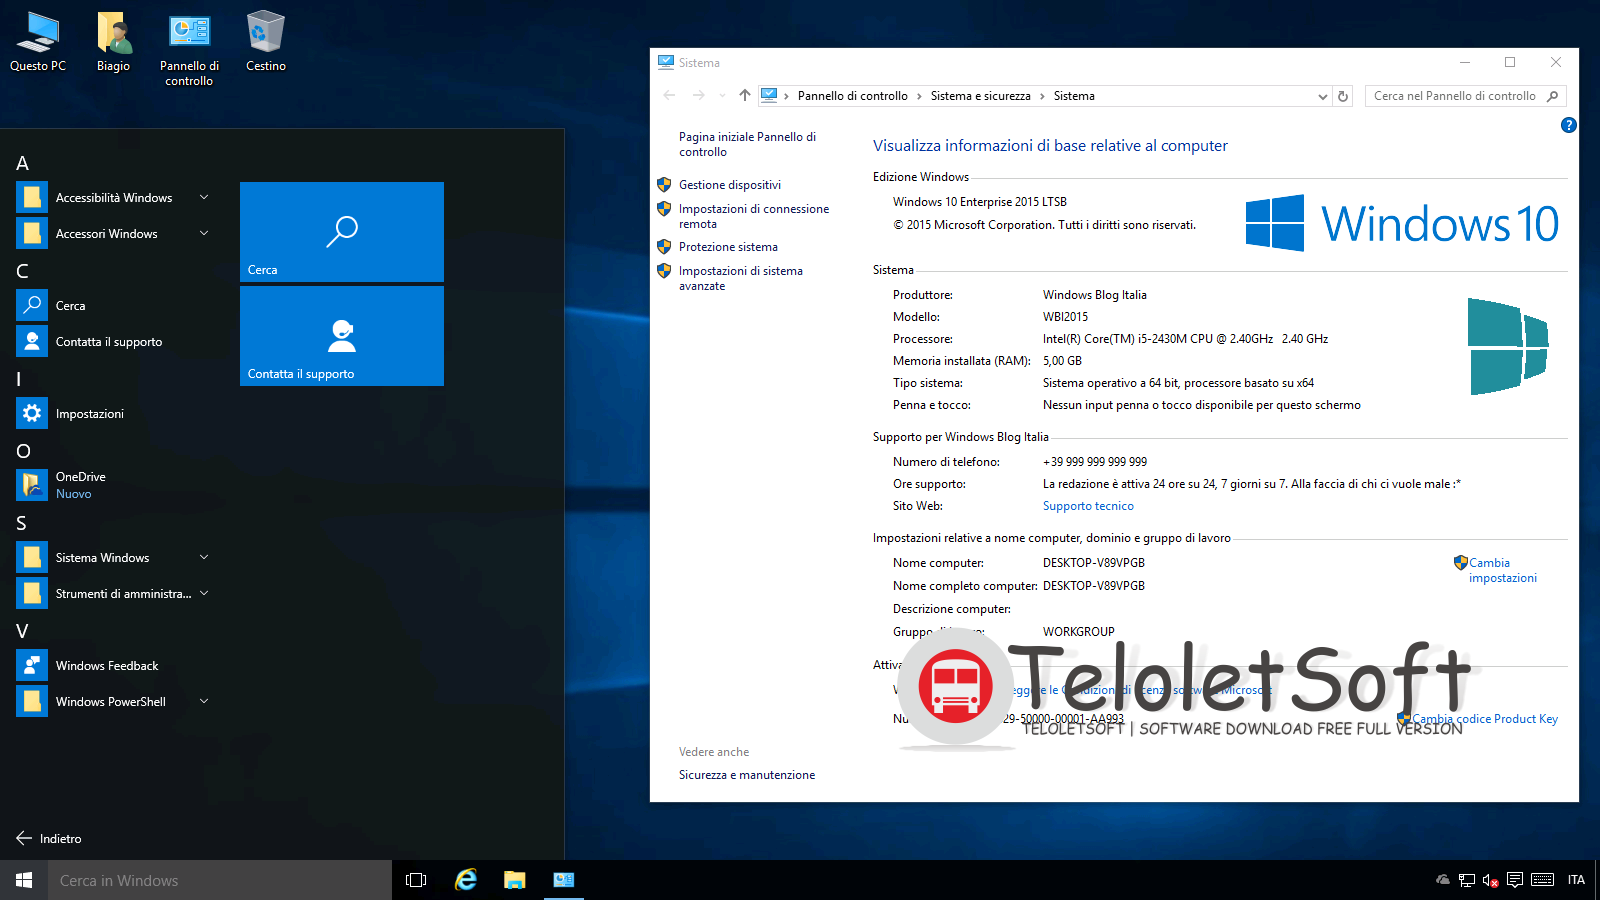Screen dimensions: 1600x900
Task: Launch Internet Explorer from taskbar
Action: (x=466, y=880)
